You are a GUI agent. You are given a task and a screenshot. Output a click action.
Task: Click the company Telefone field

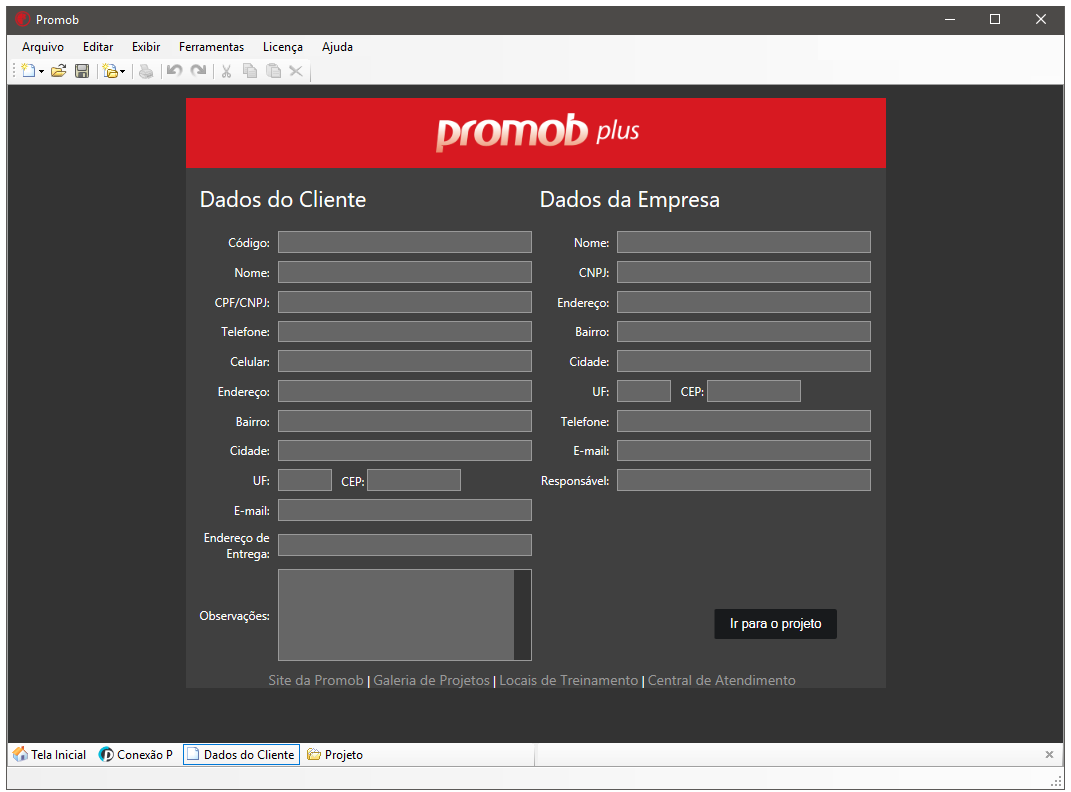point(744,421)
